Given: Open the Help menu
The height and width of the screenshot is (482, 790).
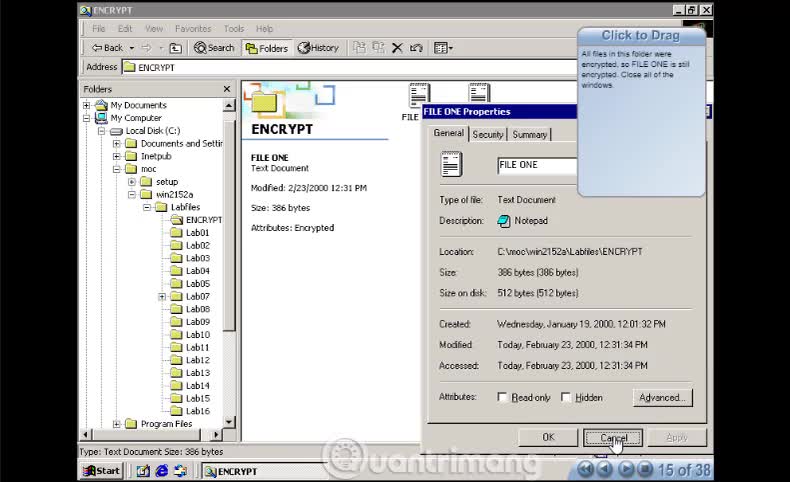Looking at the screenshot, I should click(x=264, y=29).
